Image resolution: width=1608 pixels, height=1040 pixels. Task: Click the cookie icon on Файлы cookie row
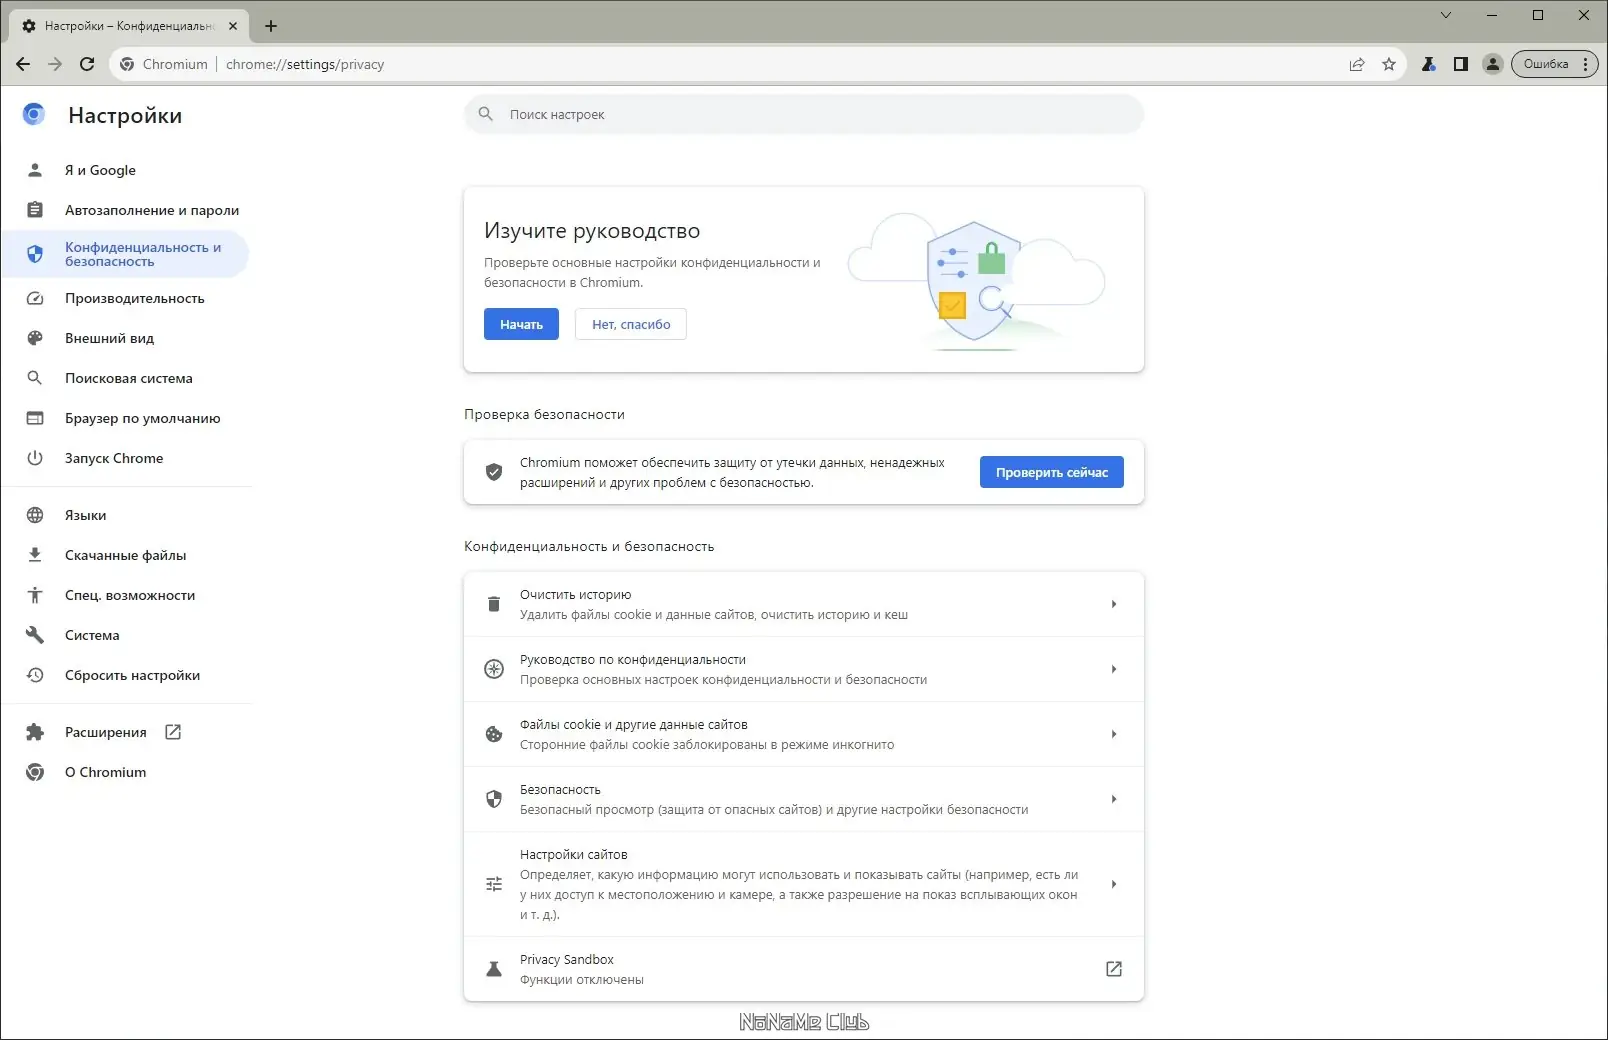pos(494,734)
